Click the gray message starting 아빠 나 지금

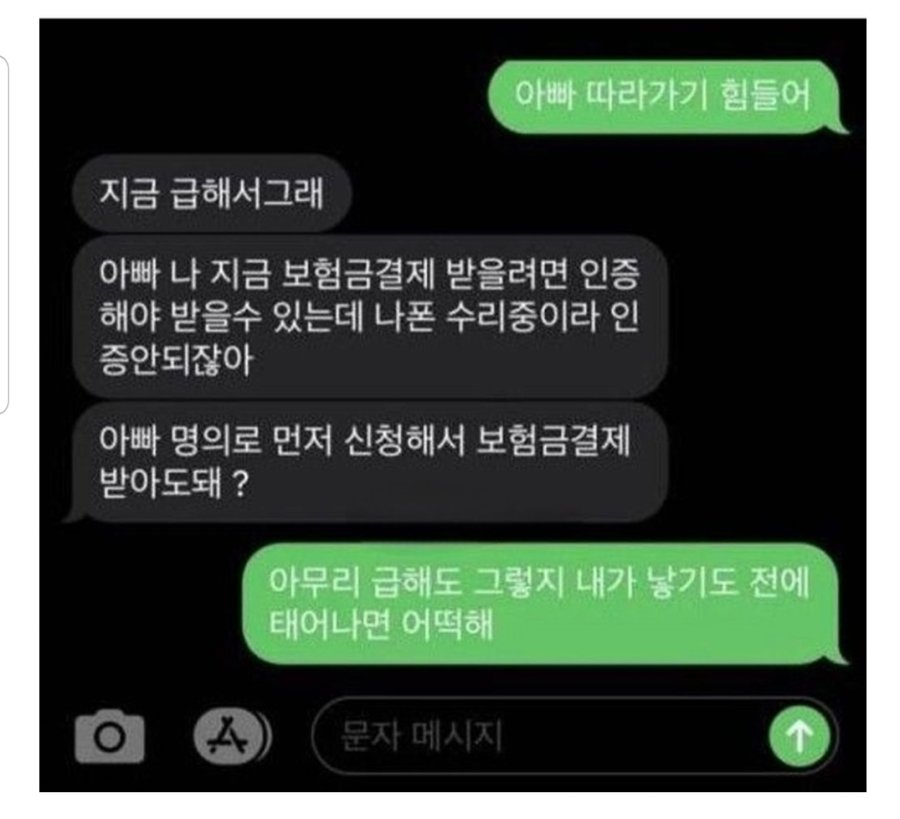pos(370,316)
